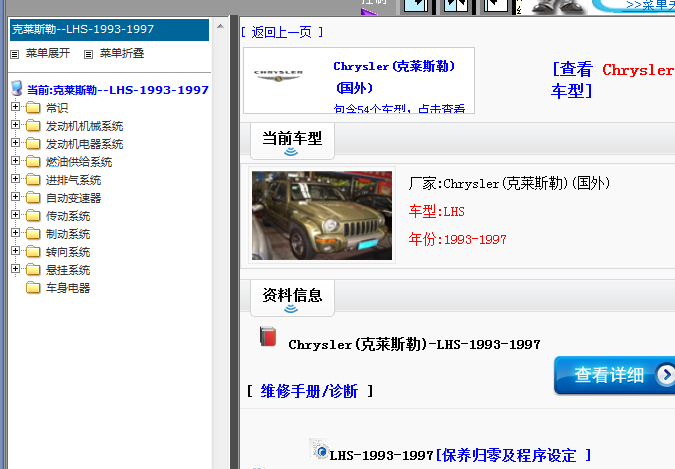Click the document icon beside LHS-1993-1997 保养归零
The image size is (675, 469).
coord(319,449)
